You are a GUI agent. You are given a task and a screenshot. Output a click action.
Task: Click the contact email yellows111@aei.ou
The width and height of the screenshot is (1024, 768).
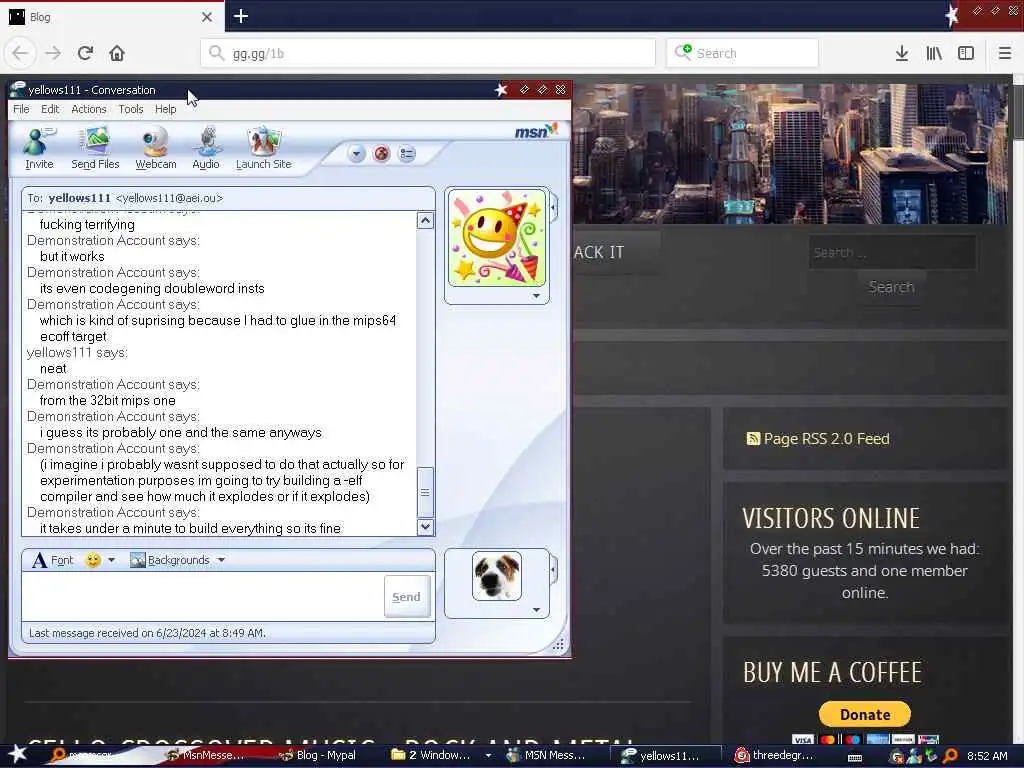click(169, 198)
